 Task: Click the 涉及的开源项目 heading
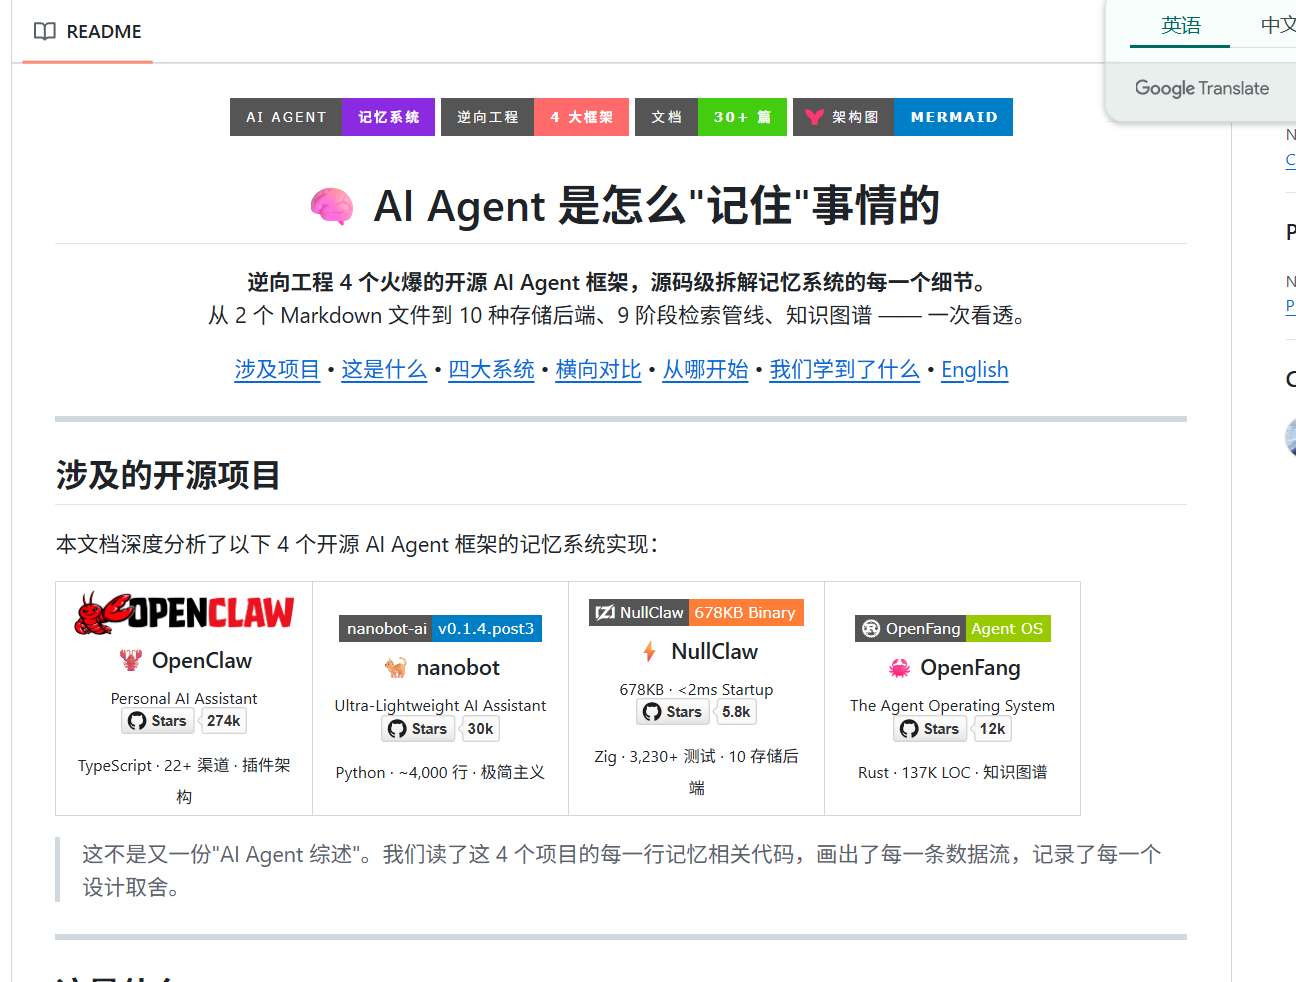click(x=168, y=475)
